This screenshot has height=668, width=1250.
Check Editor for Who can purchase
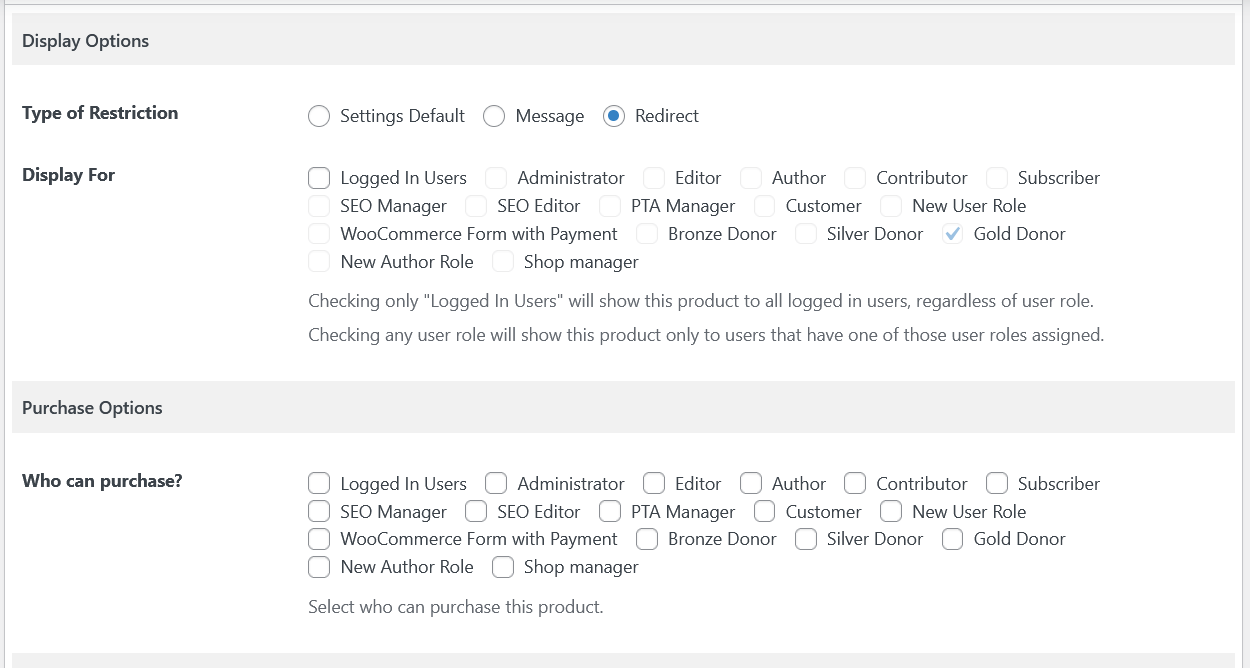tap(654, 484)
